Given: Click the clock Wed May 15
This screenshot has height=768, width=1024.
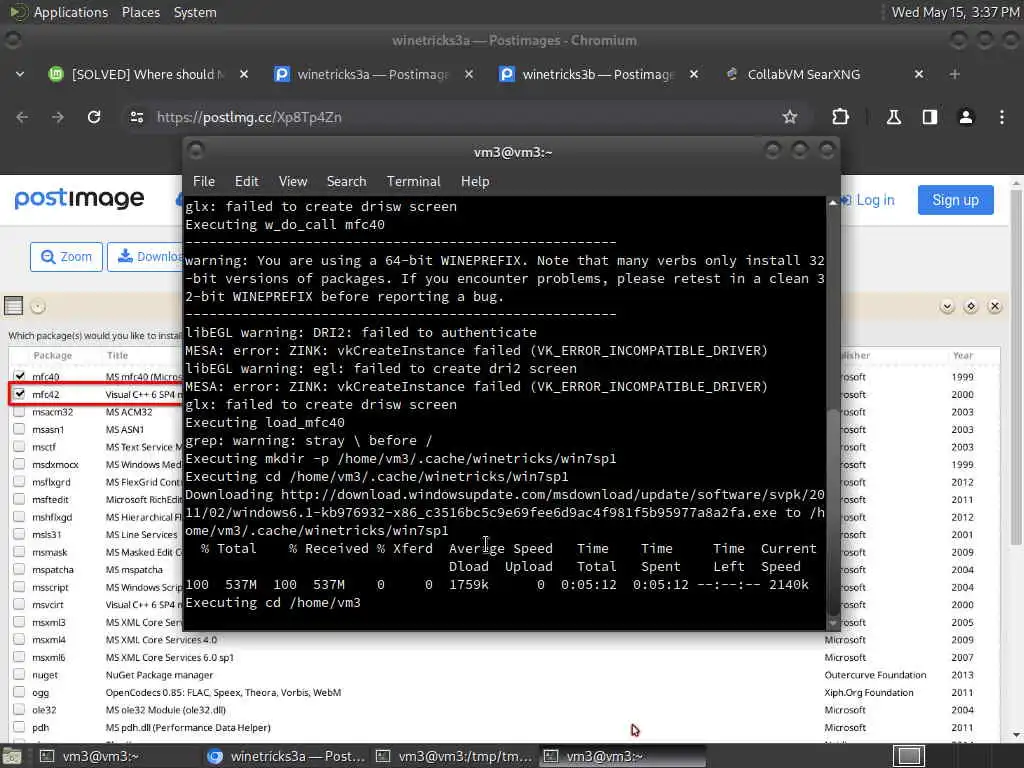Looking at the screenshot, I should 955,12.
